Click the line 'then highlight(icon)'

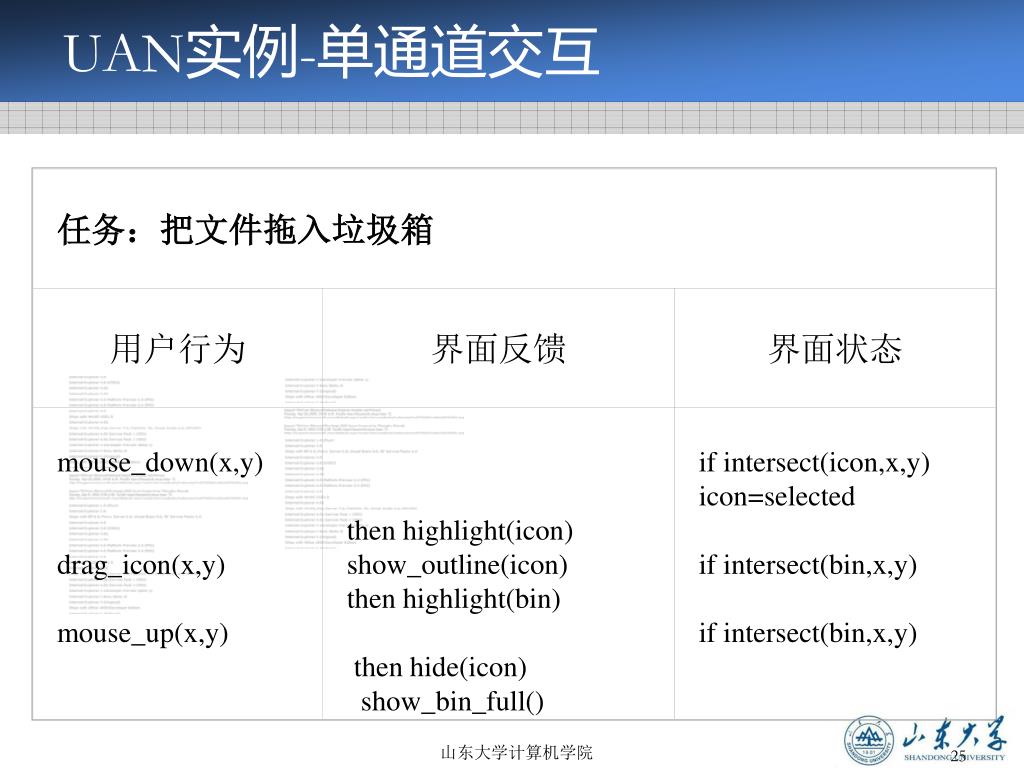click(460, 532)
